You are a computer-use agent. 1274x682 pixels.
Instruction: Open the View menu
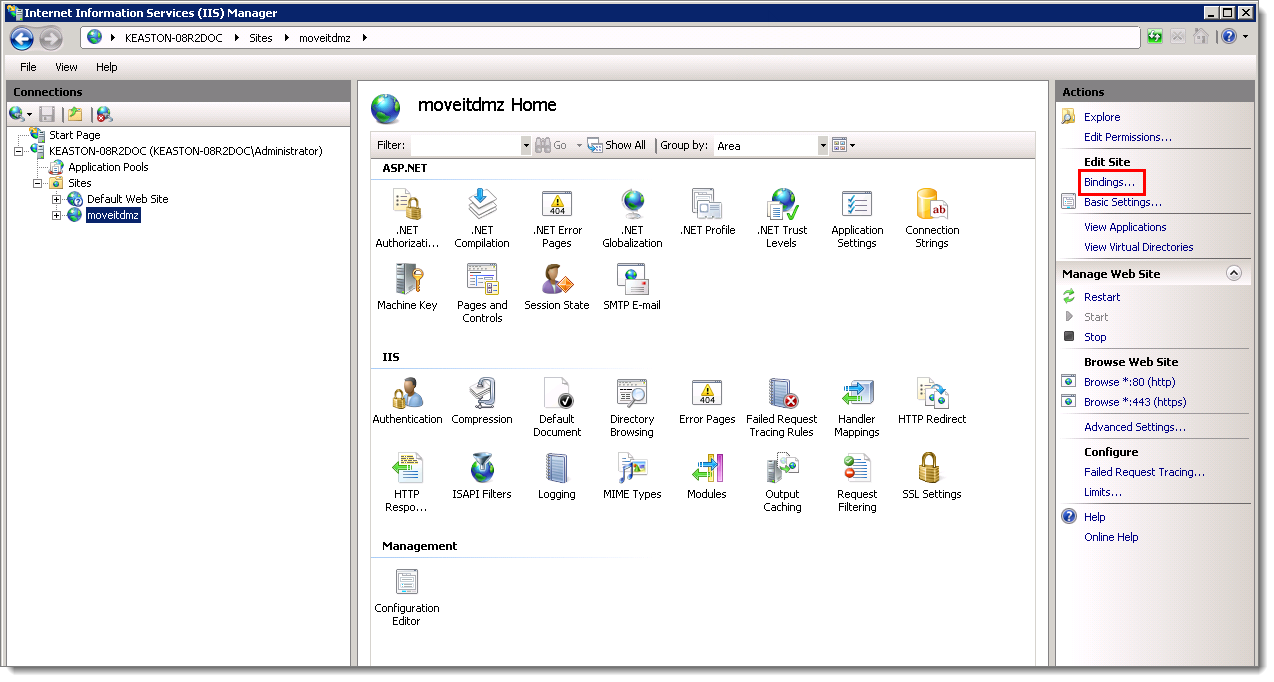pyautogui.click(x=66, y=67)
